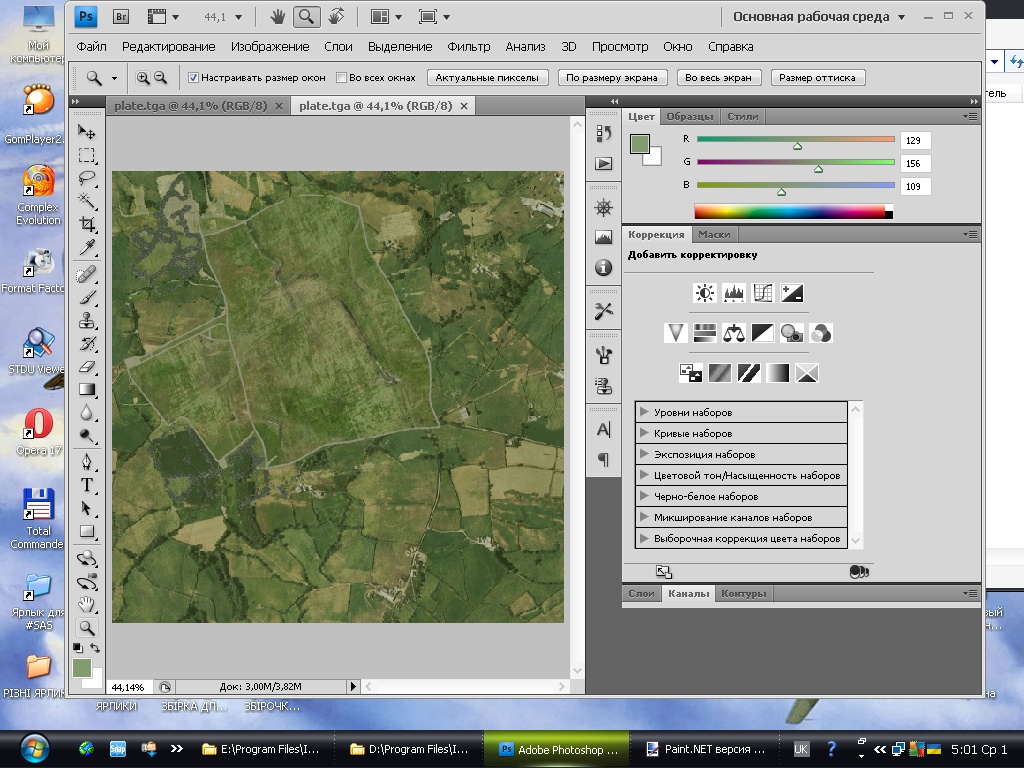Swap foreground and background colors
This screenshot has height=768, width=1024.
(95, 648)
